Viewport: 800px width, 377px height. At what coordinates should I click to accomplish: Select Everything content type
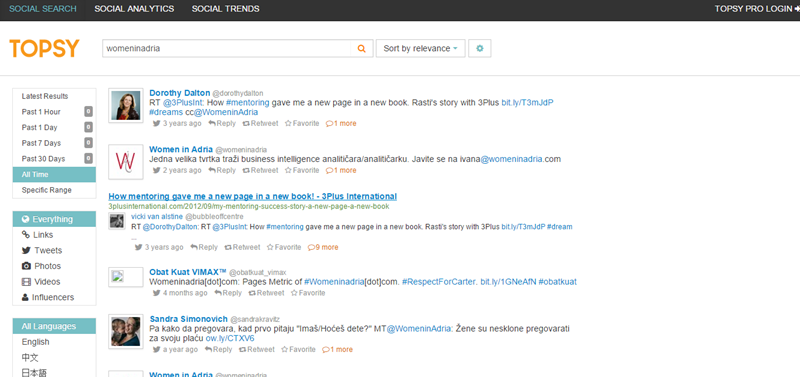(54, 219)
